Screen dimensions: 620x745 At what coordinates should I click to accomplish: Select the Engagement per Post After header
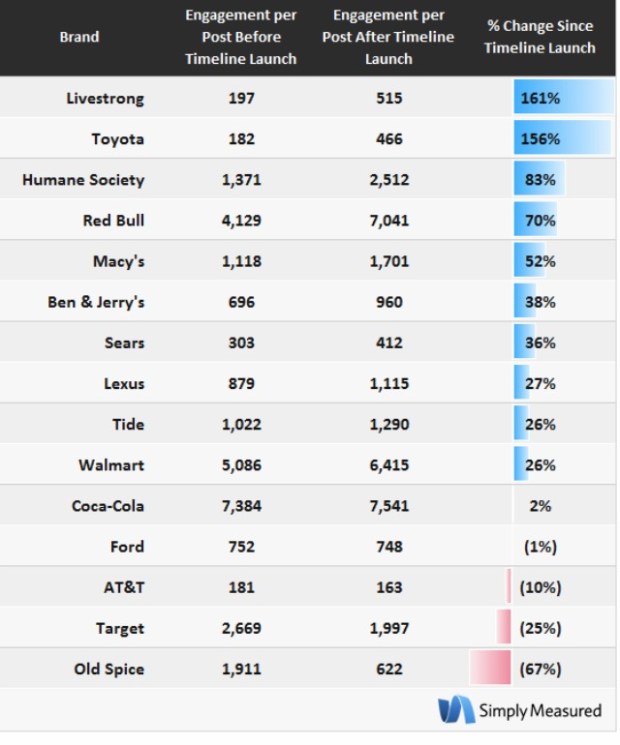[390, 37]
